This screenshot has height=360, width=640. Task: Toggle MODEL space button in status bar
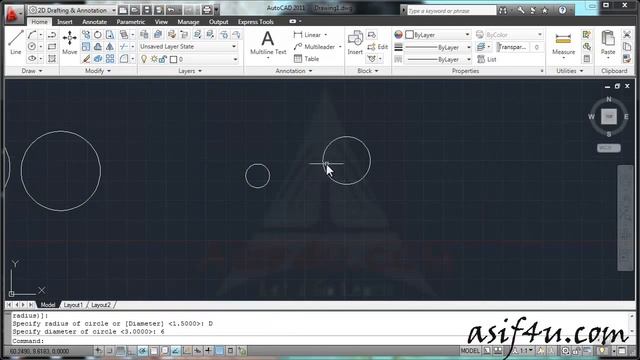point(470,351)
